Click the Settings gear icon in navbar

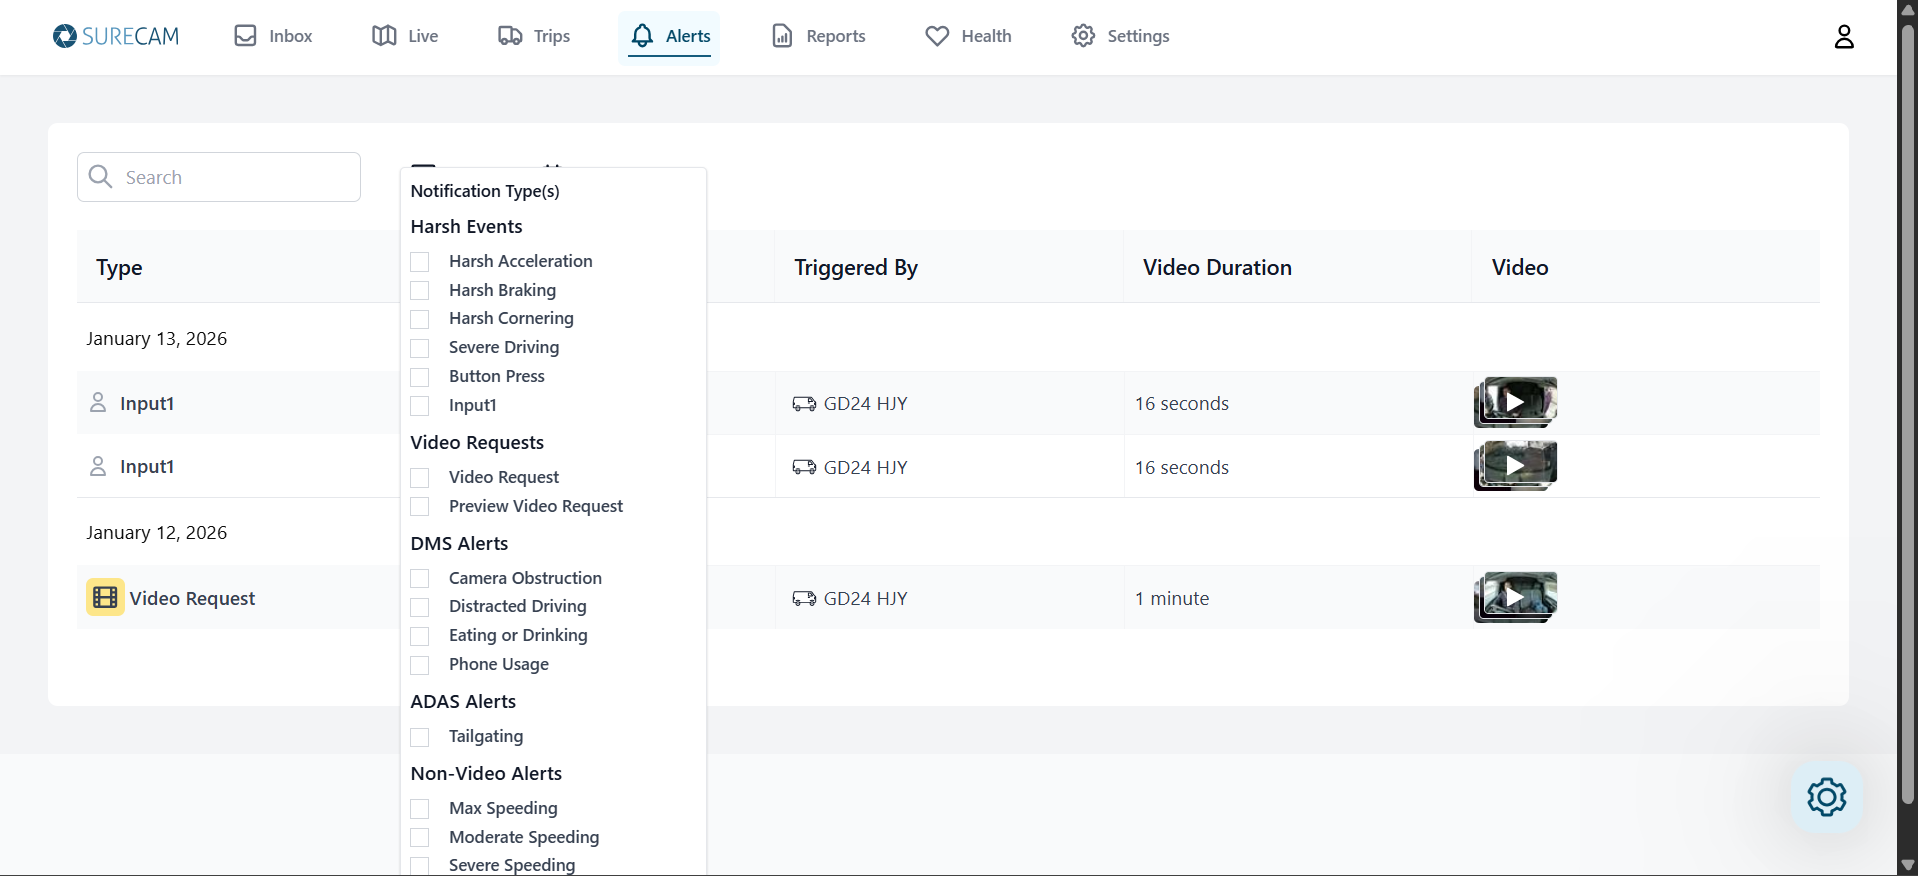click(x=1083, y=36)
